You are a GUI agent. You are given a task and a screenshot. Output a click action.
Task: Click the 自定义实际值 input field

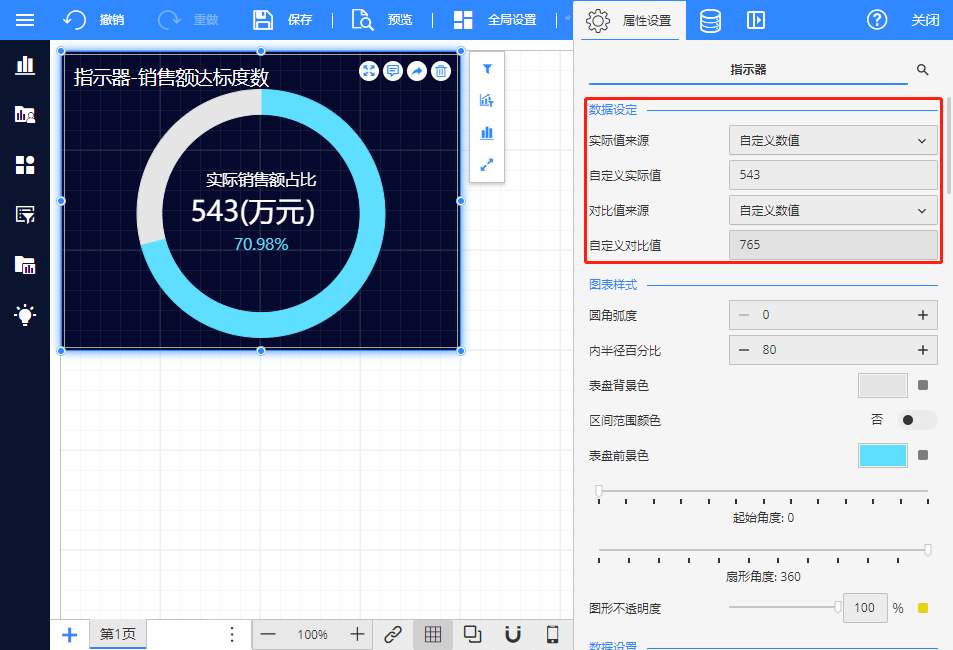[833, 175]
